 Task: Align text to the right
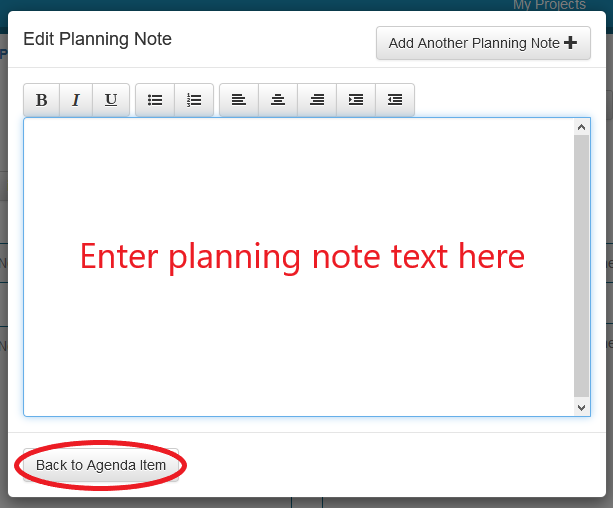pyautogui.click(x=317, y=100)
